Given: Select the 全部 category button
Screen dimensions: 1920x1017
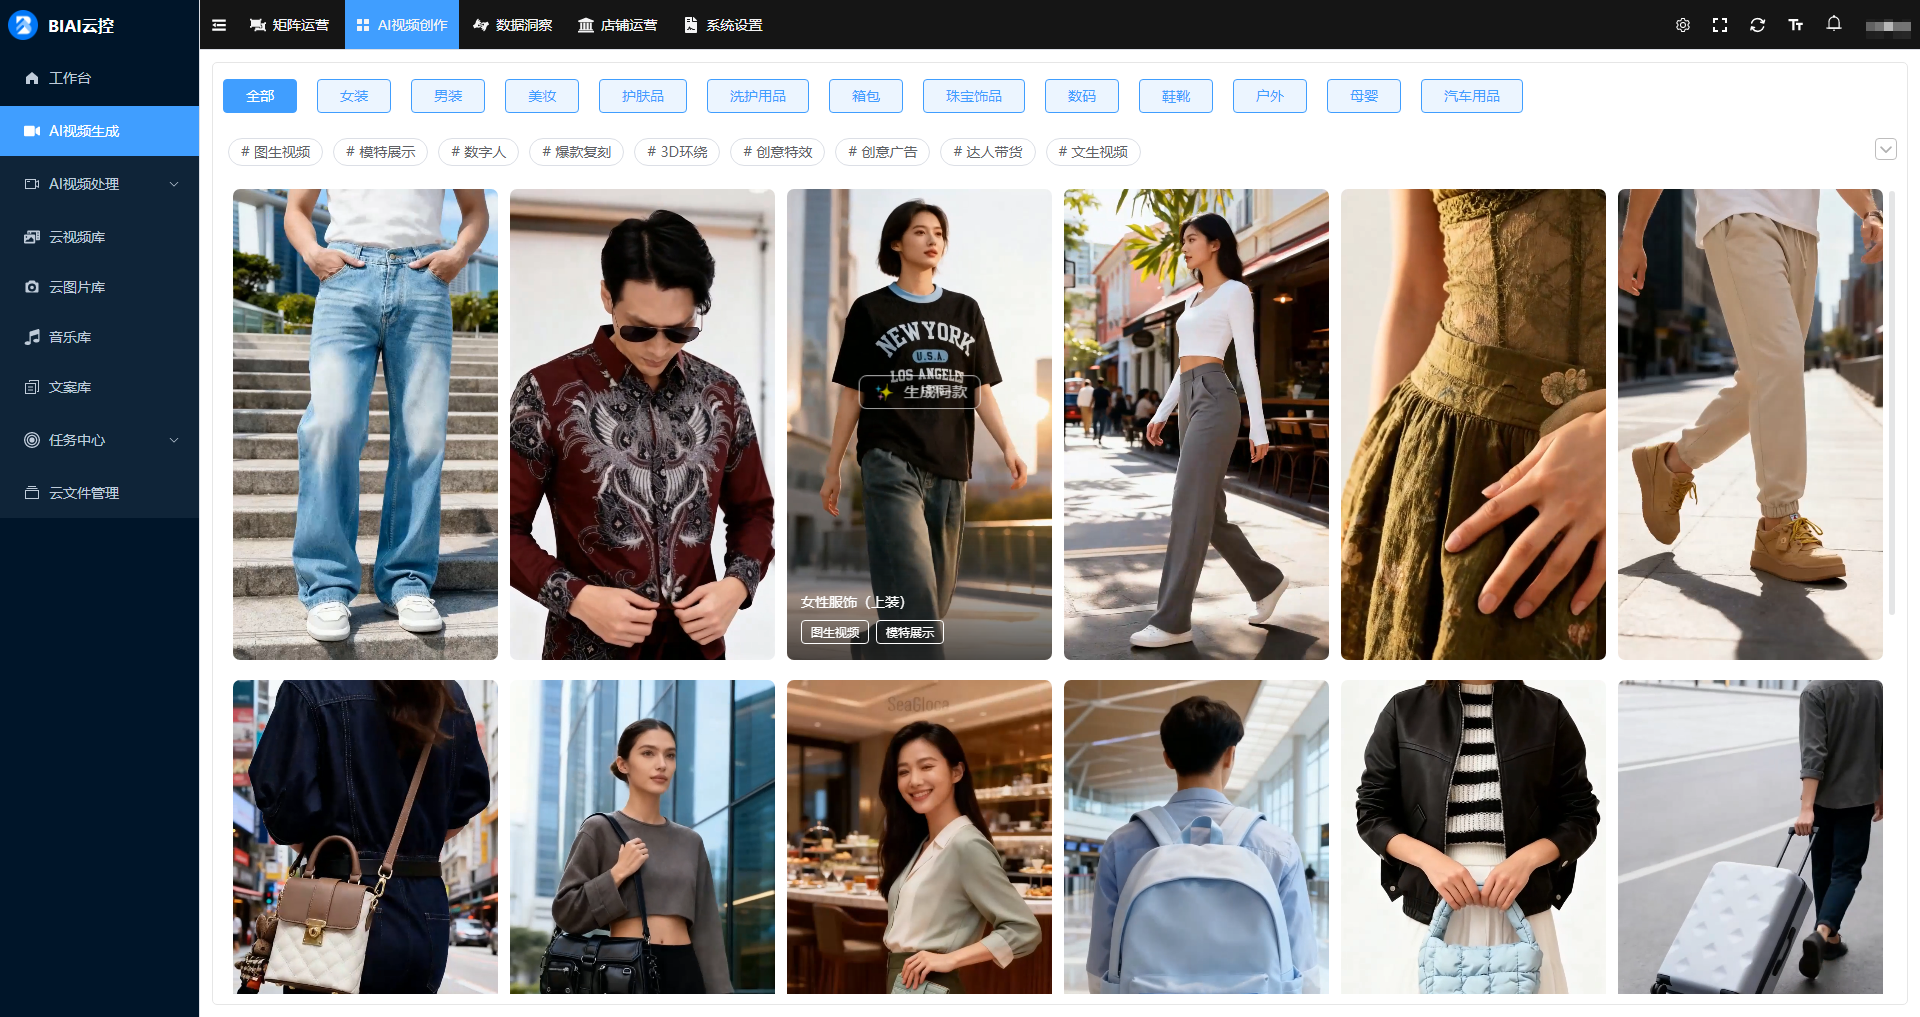Looking at the screenshot, I should pyautogui.click(x=260, y=96).
